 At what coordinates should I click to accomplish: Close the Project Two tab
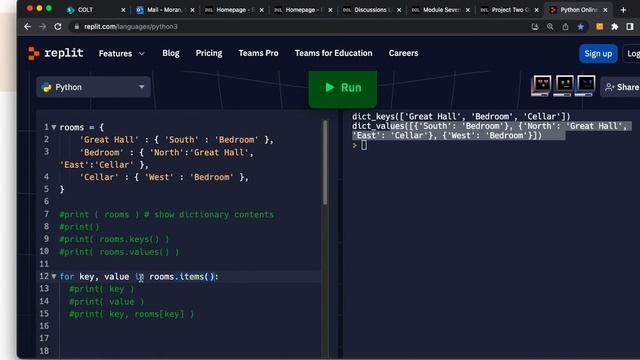[537, 10]
